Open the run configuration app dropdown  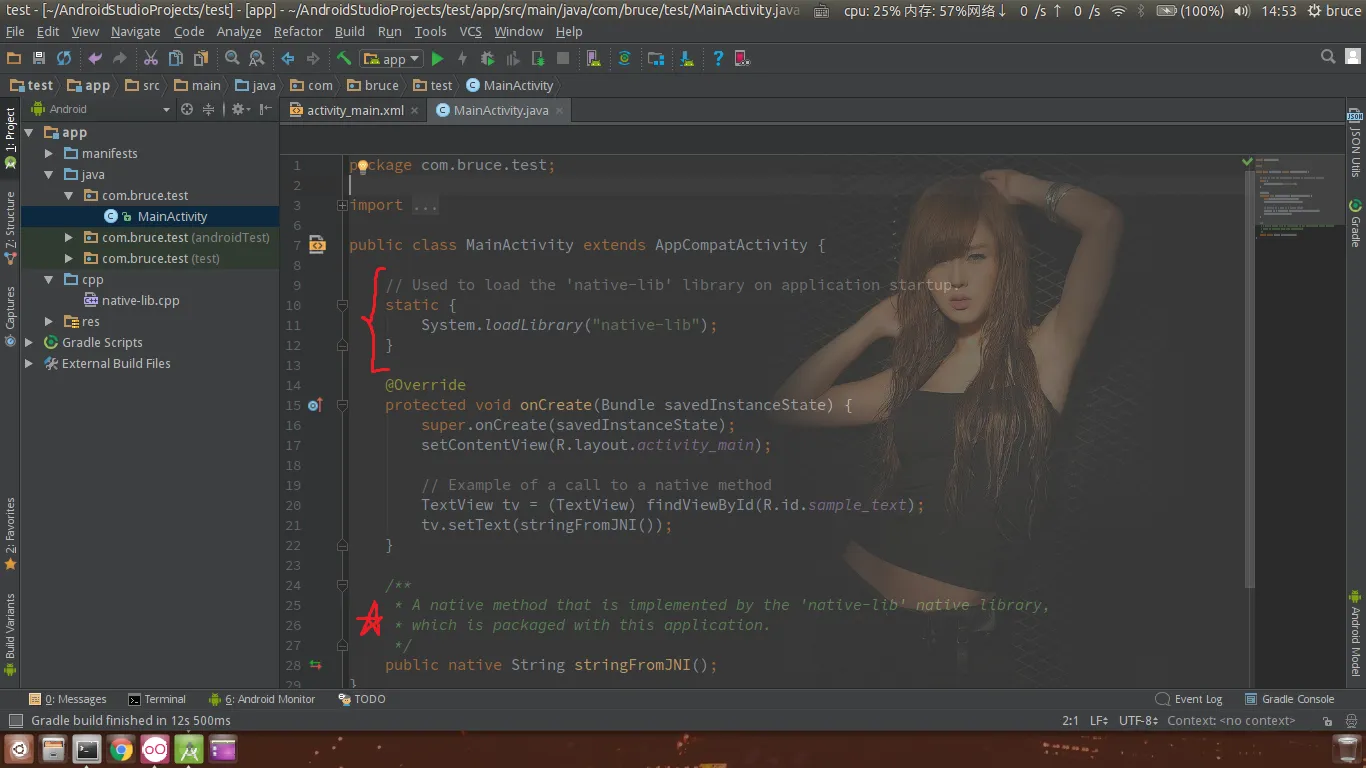tap(392, 59)
